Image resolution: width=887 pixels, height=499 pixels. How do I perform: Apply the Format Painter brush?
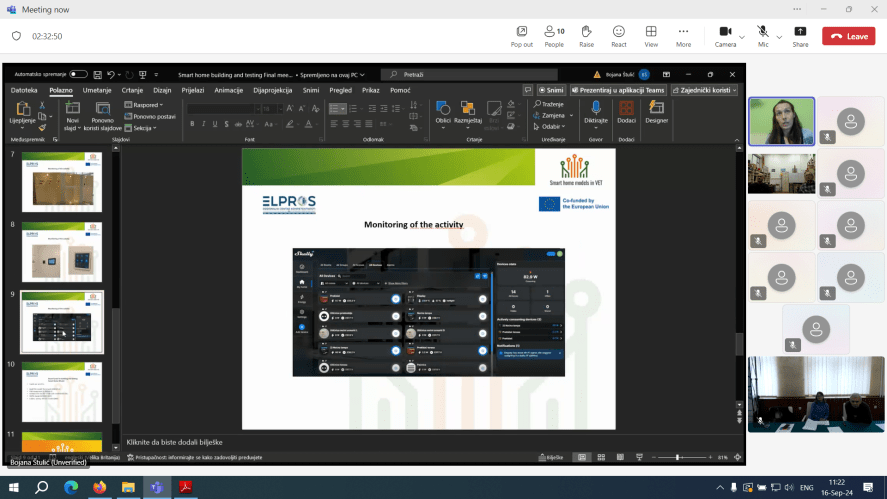coord(42,128)
